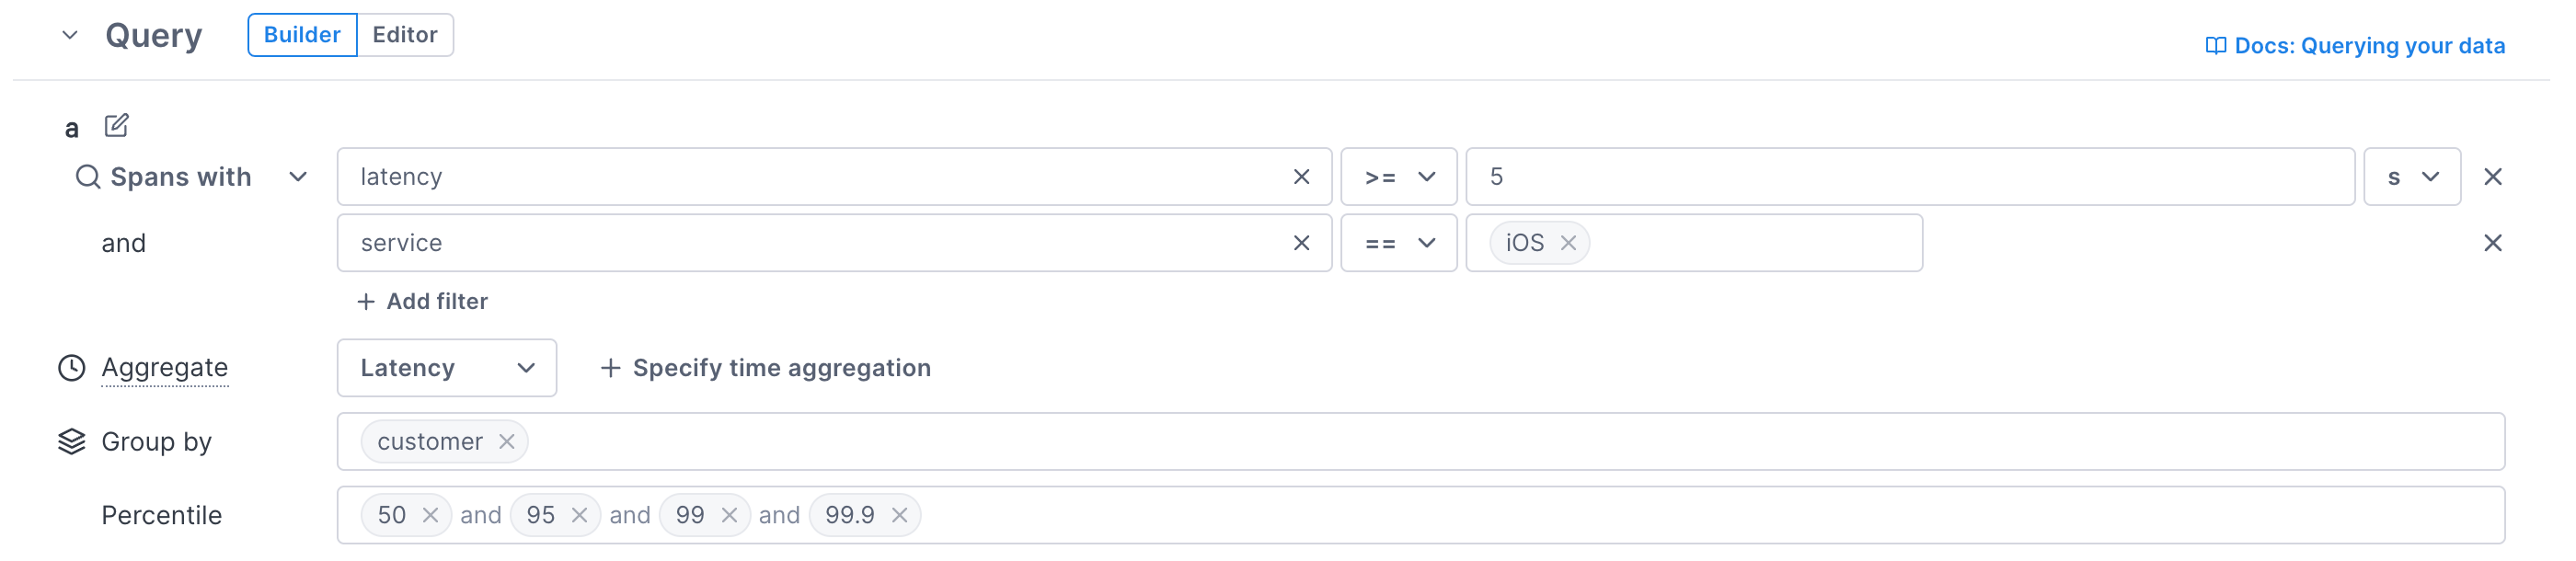Remove the service filter row
The image size is (2576, 561).
pos(2492,243)
